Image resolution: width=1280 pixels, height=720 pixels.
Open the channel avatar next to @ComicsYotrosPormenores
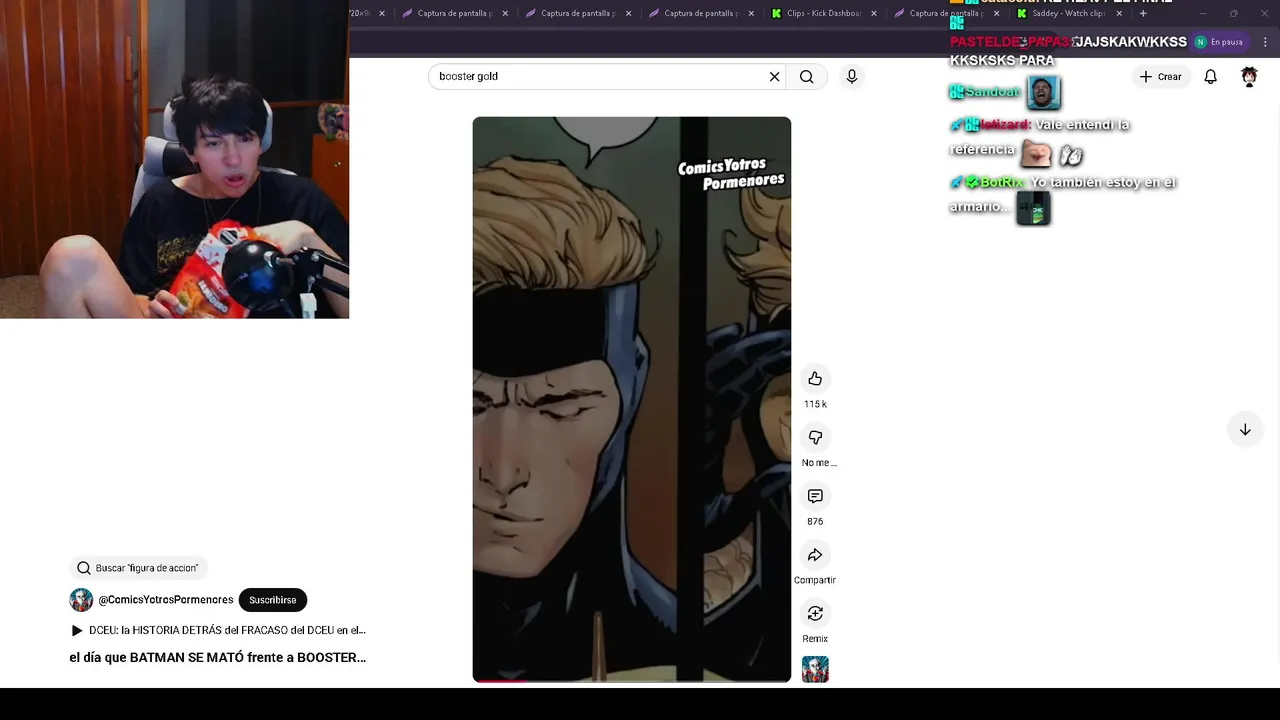coord(81,600)
